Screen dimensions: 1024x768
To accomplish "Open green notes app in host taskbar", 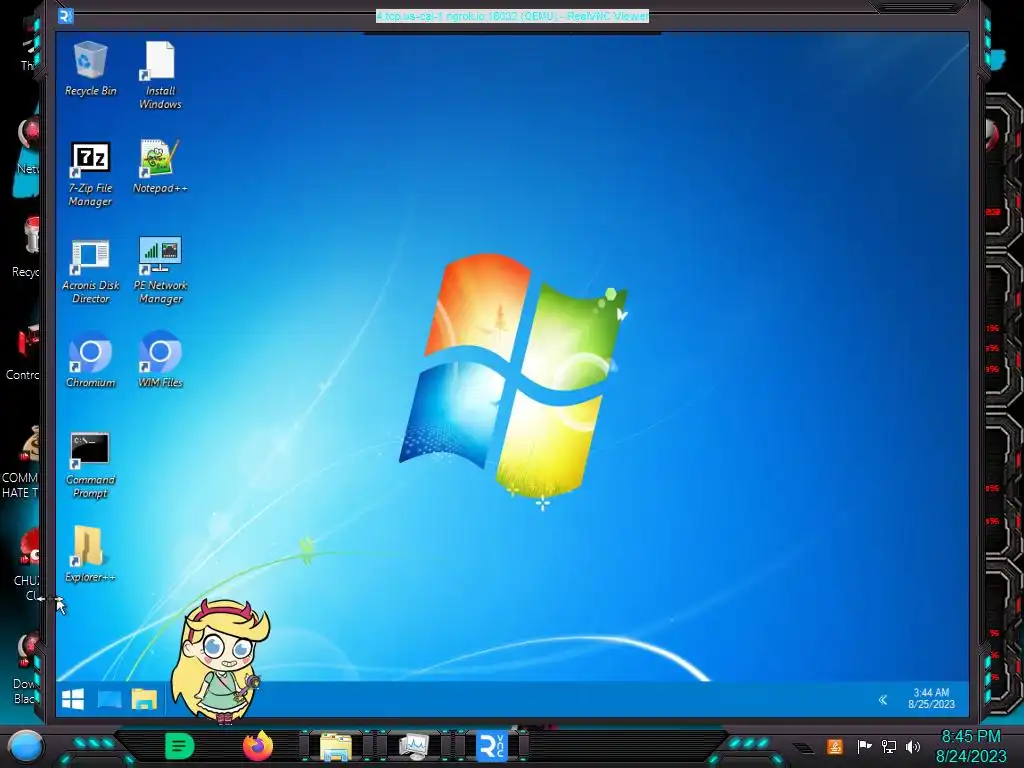I will [180, 746].
